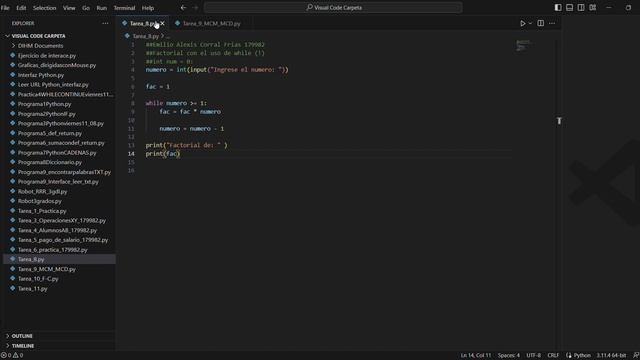Open Programa5_def_return.py file
Image resolution: width=640 pixels, height=360 pixels.
point(50,133)
